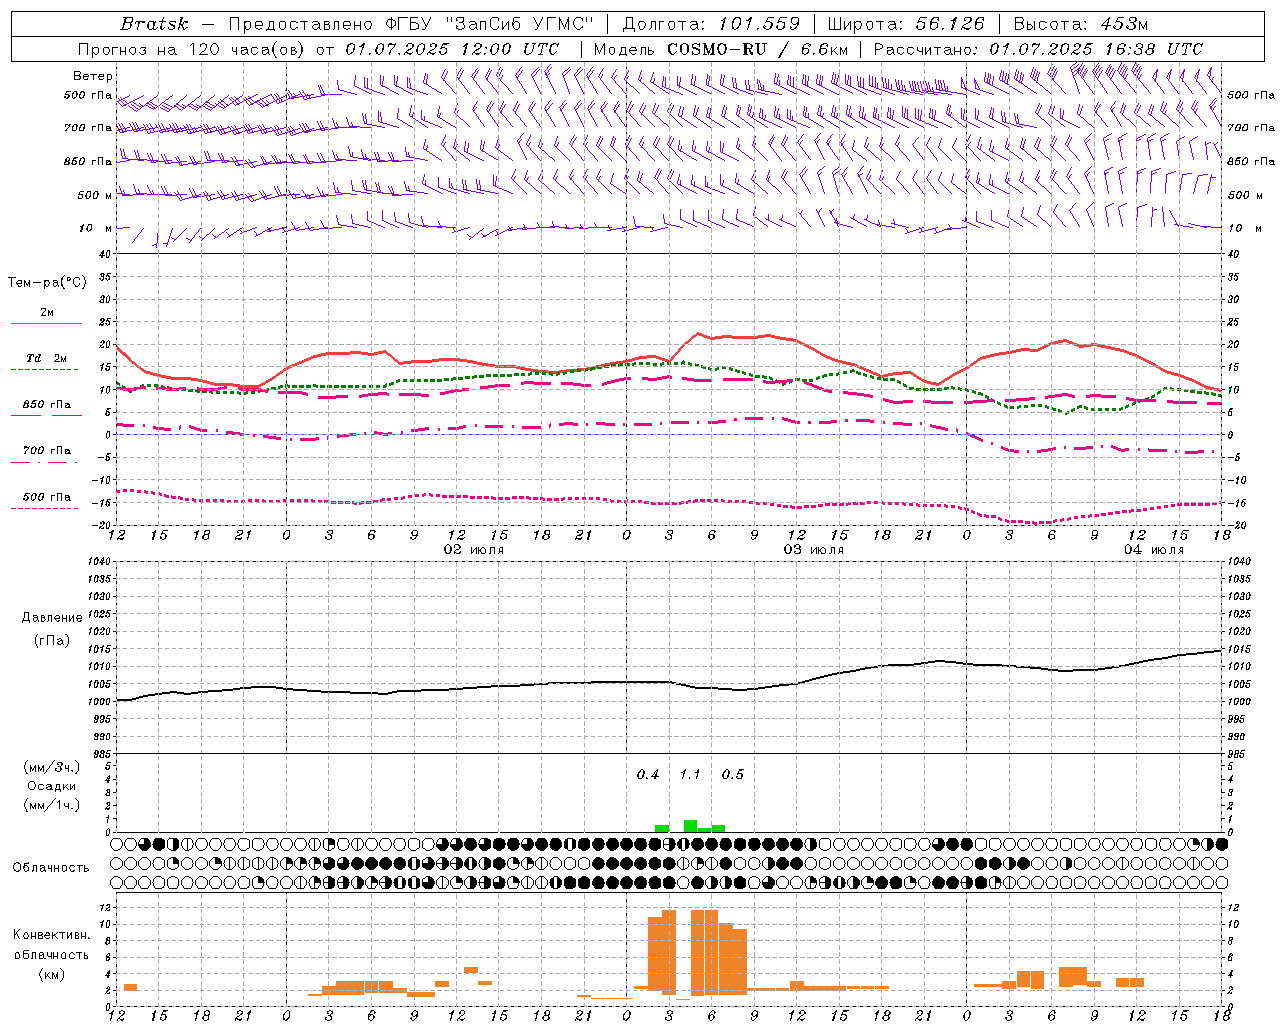Select the Тем-ра(°C) temperature panel label

coord(47,283)
